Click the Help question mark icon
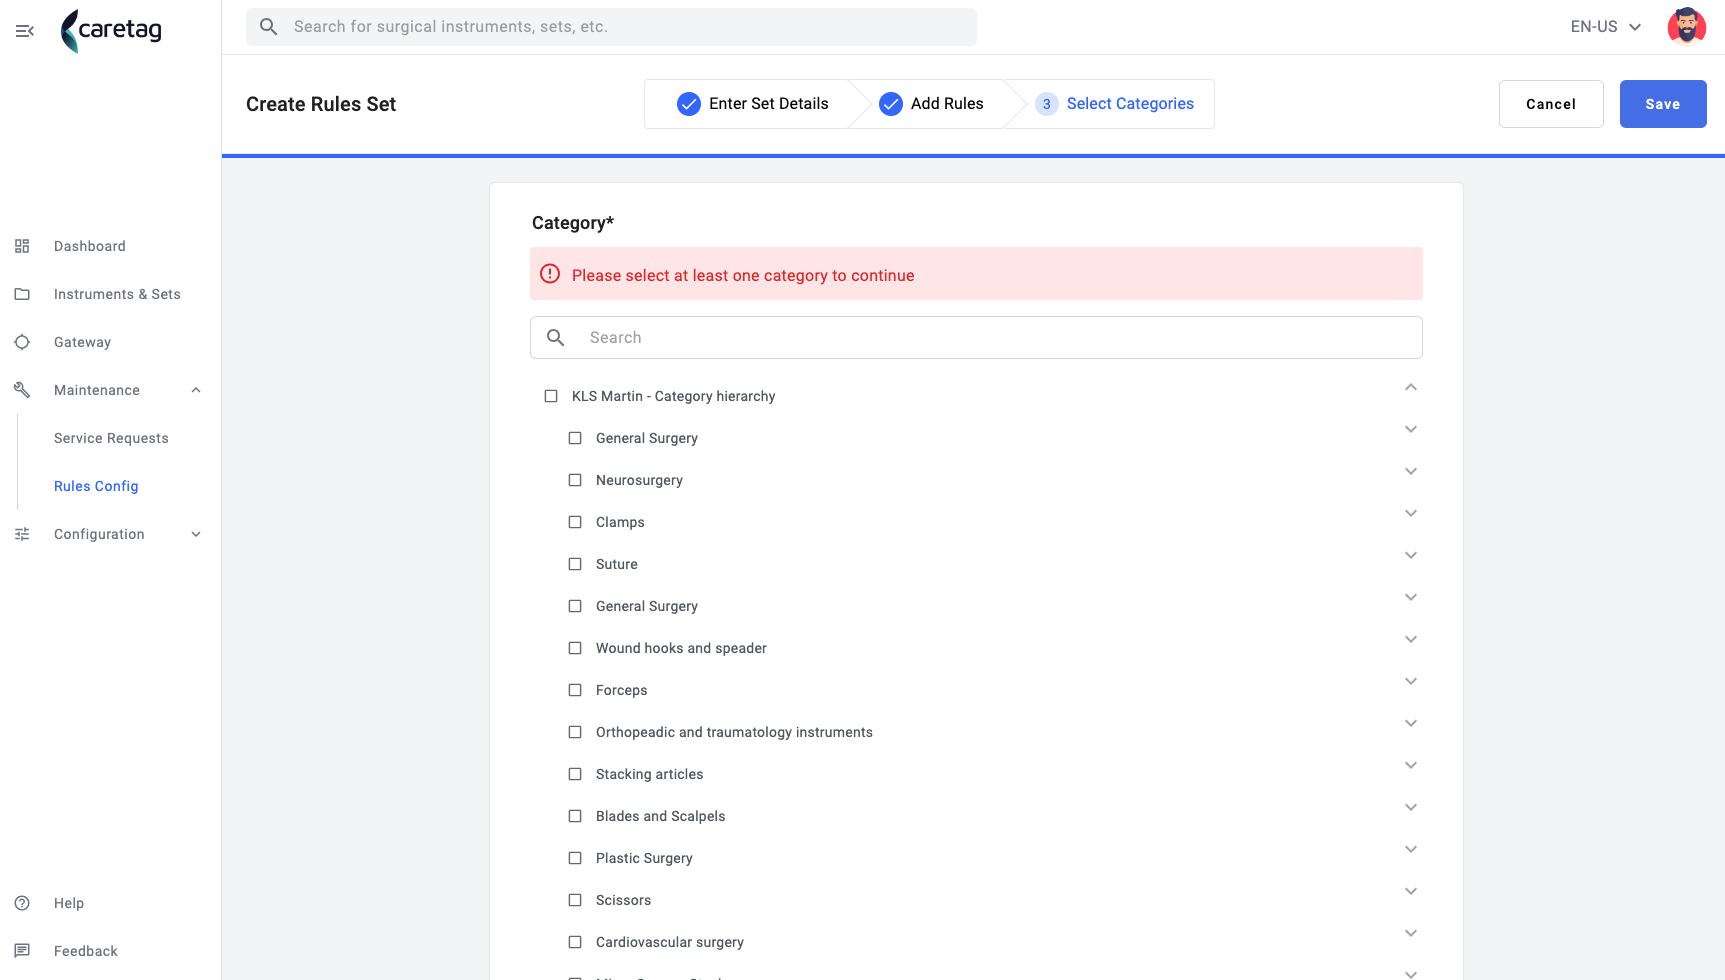Screen dimensions: 1725x980 (x=22, y=903)
